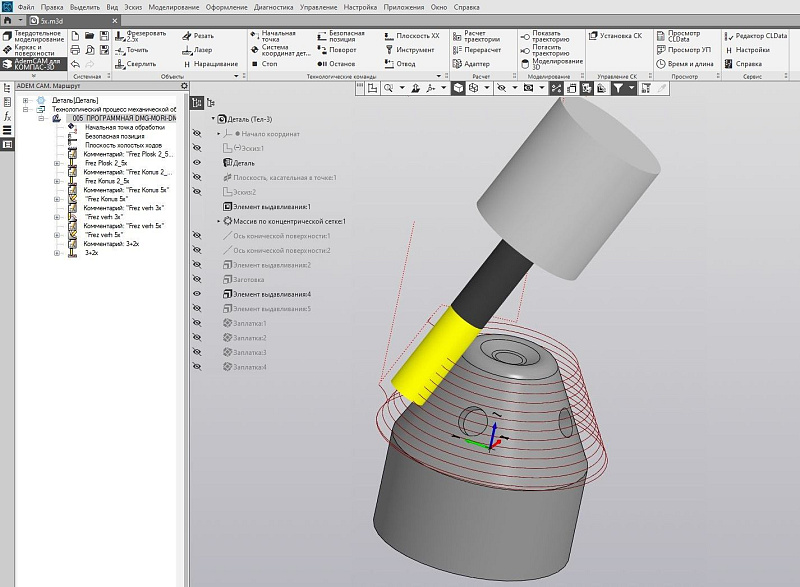
Task: Expand the Frez Konus 2_5x operation
Action: [x=57, y=181]
